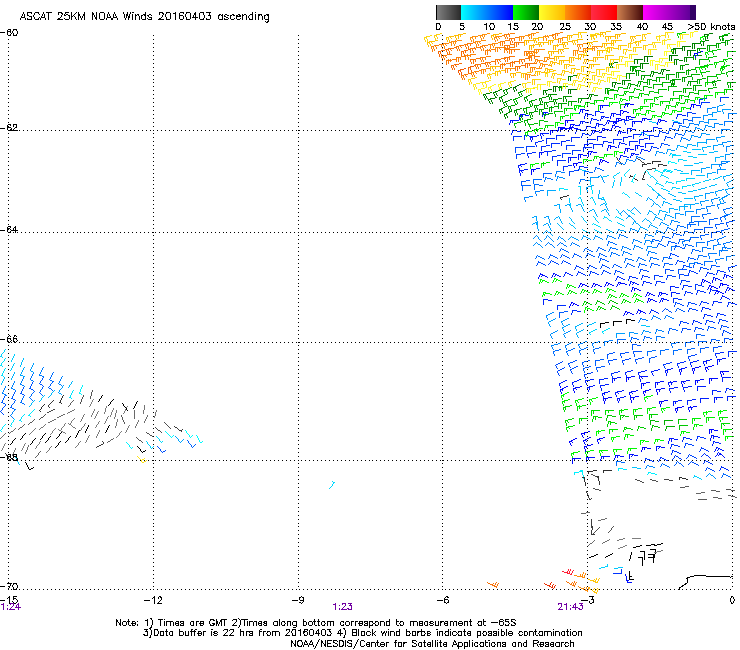Image resolution: width=740 pixels, height=650 pixels.
Task: Click the magenta 40-45 knots color bar segment
Action: [656, 12]
